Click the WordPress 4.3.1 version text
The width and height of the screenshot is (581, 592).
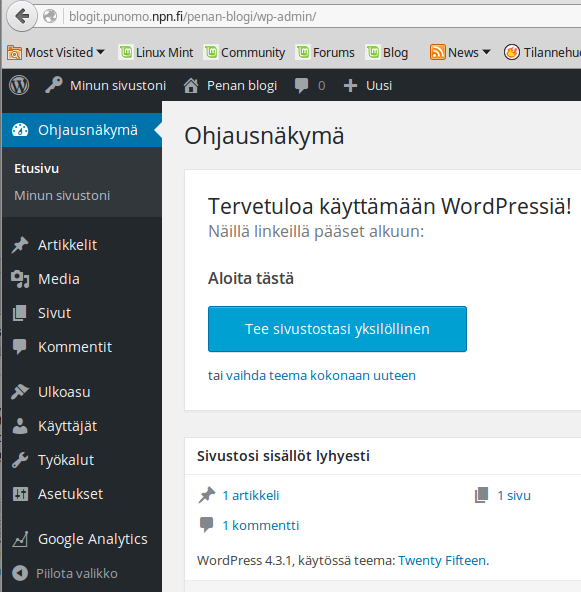click(245, 561)
